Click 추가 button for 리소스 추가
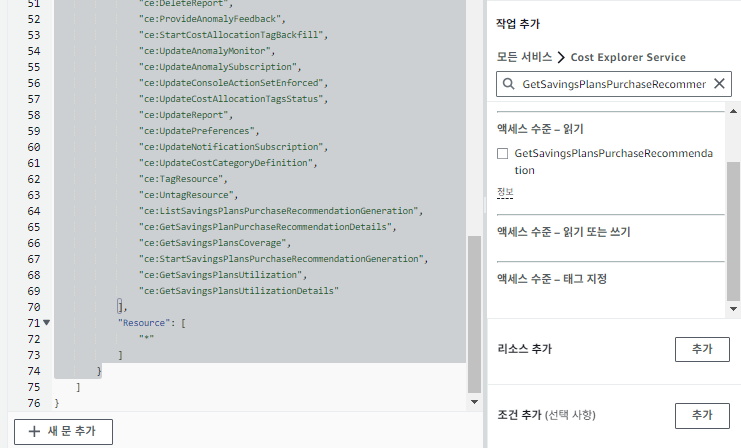This screenshot has width=741, height=448. click(x=702, y=349)
